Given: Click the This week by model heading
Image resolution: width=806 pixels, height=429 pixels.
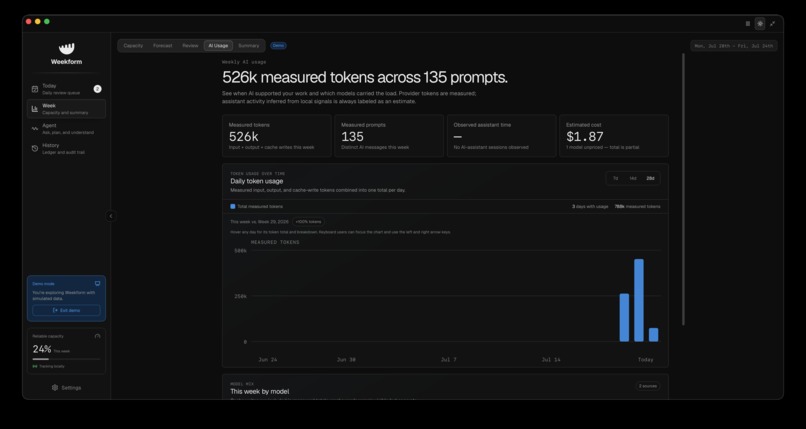Looking at the screenshot, I should pyautogui.click(x=260, y=391).
